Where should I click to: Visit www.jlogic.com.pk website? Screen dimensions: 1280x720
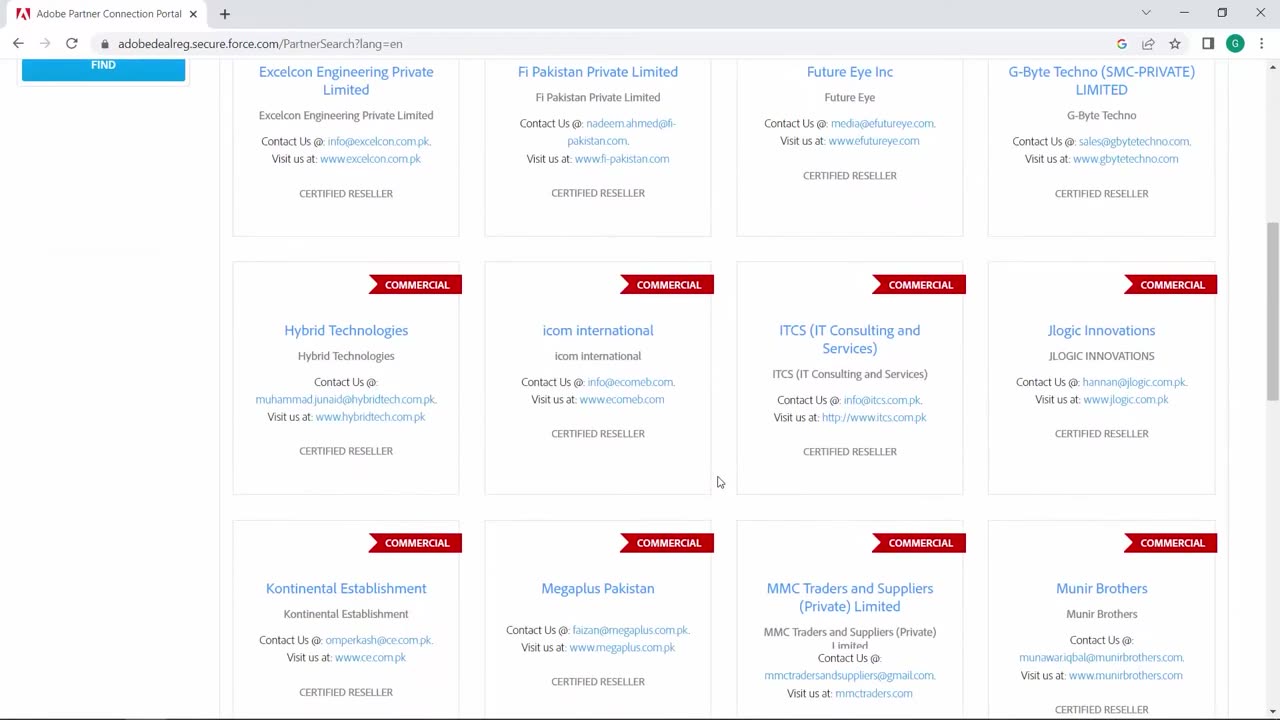click(1126, 400)
